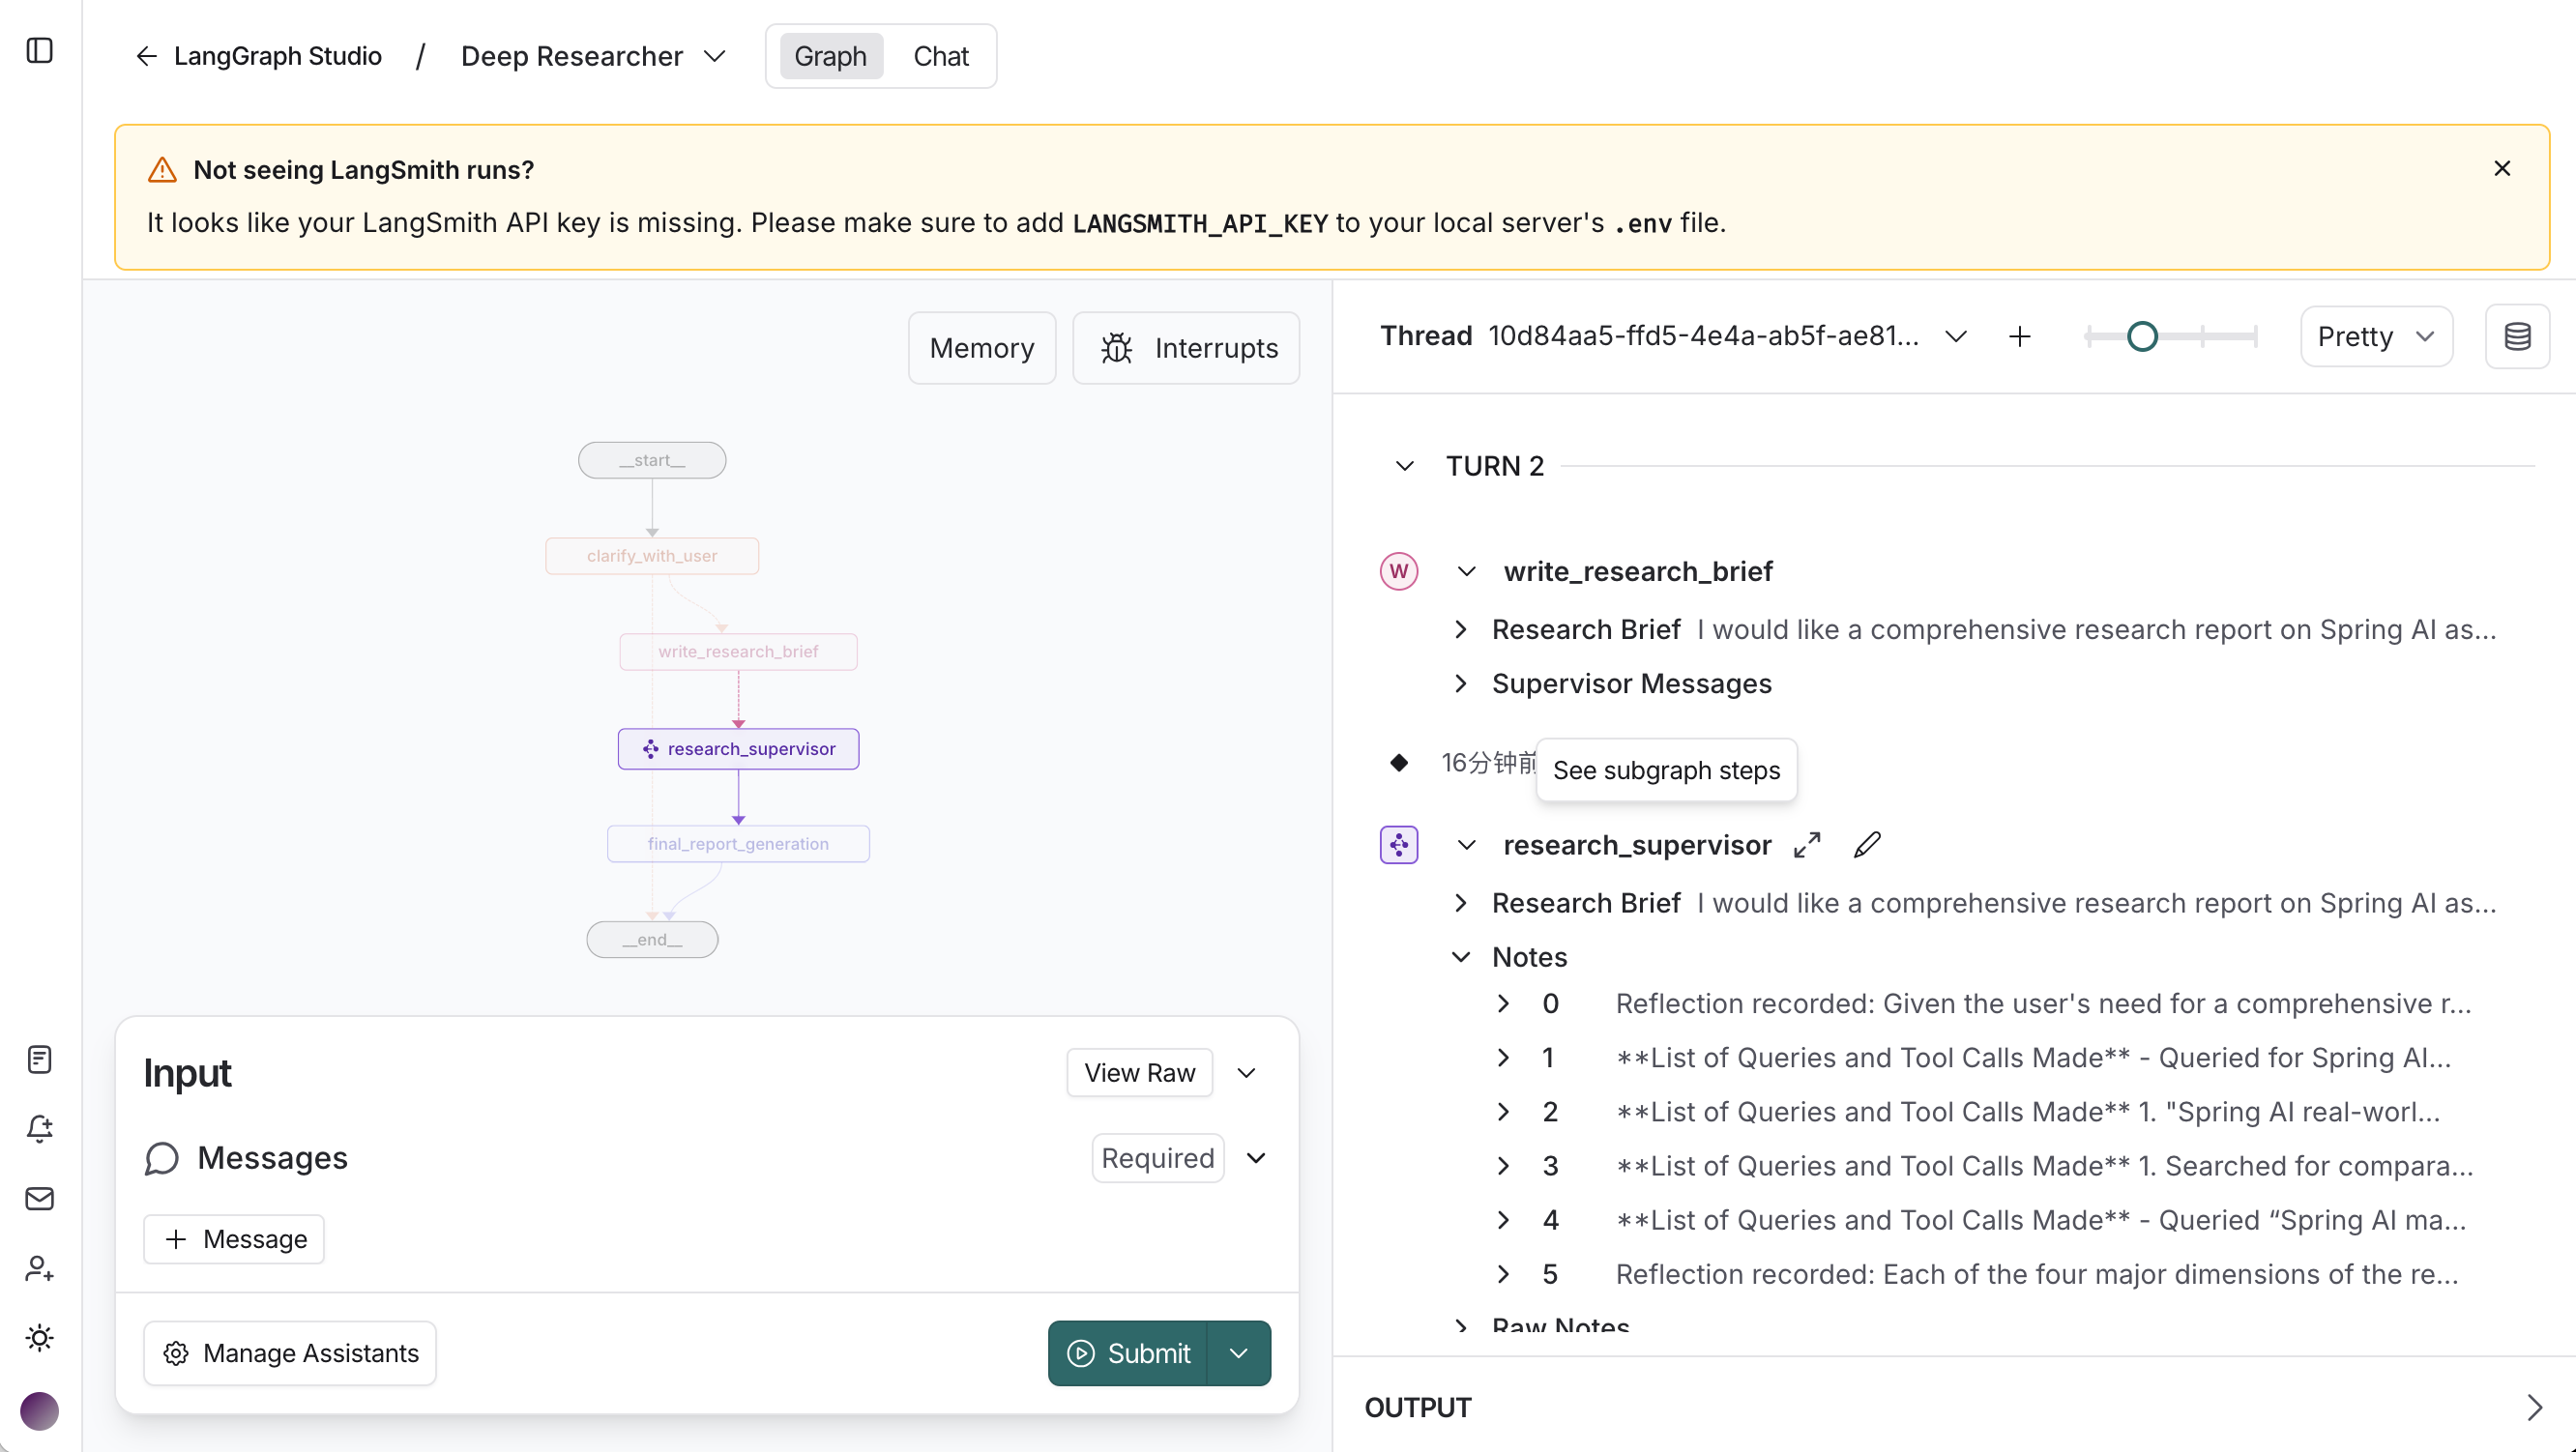Click the thread ID 10d84aa5 text
The height and width of the screenshot is (1452, 2576).
click(x=1703, y=336)
